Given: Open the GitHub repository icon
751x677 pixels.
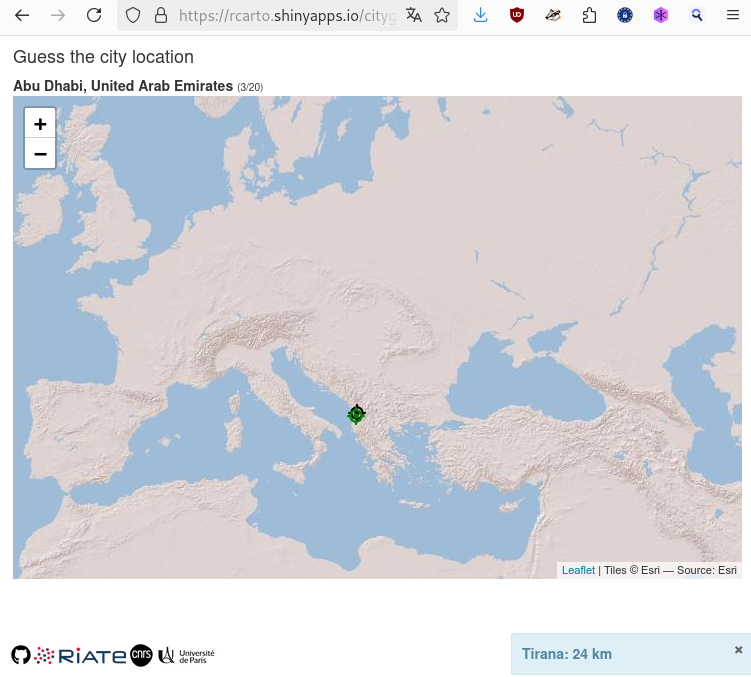Looking at the screenshot, I should (x=21, y=655).
